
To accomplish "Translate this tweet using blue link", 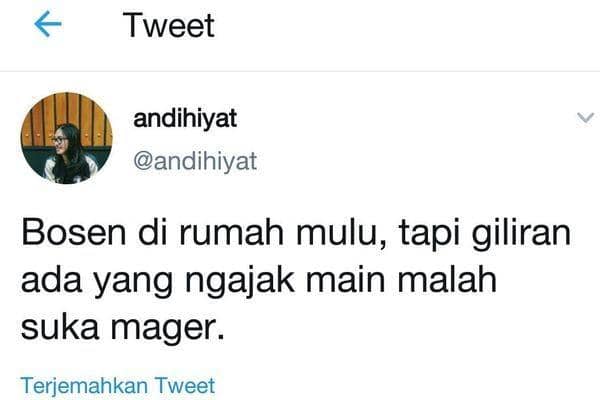I will coord(118,385).
